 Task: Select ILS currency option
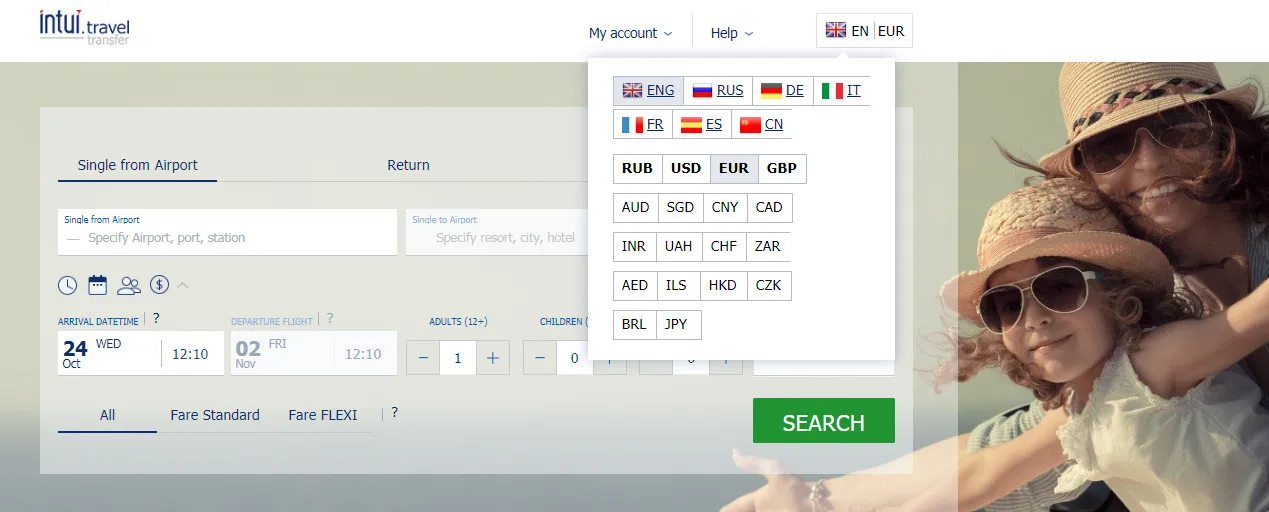click(x=677, y=285)
